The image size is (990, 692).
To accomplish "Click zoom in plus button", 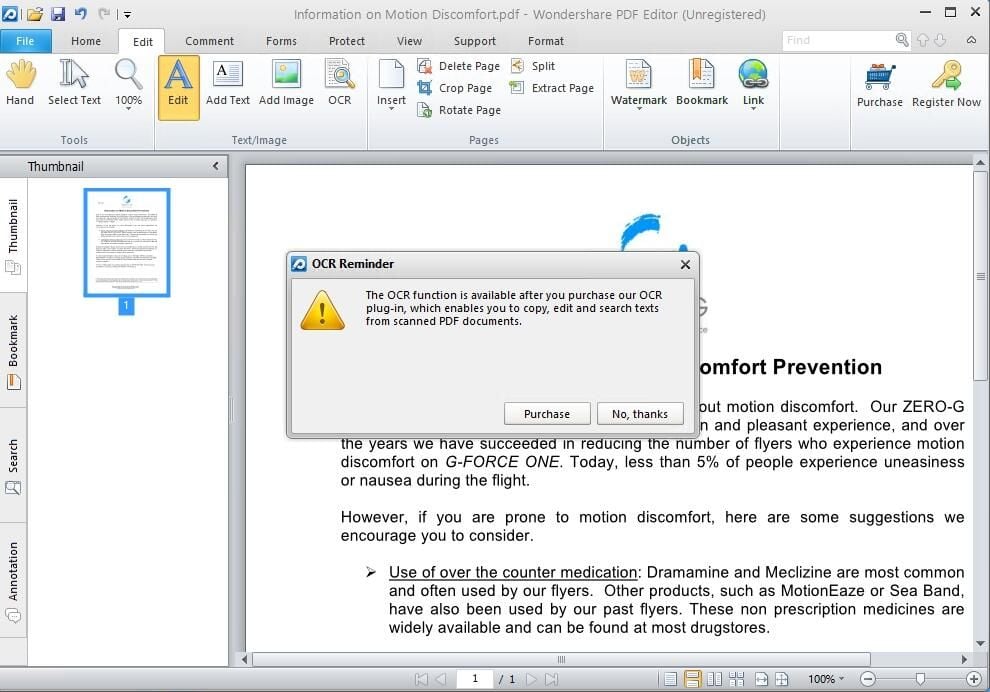I will (x=974, y=679).
